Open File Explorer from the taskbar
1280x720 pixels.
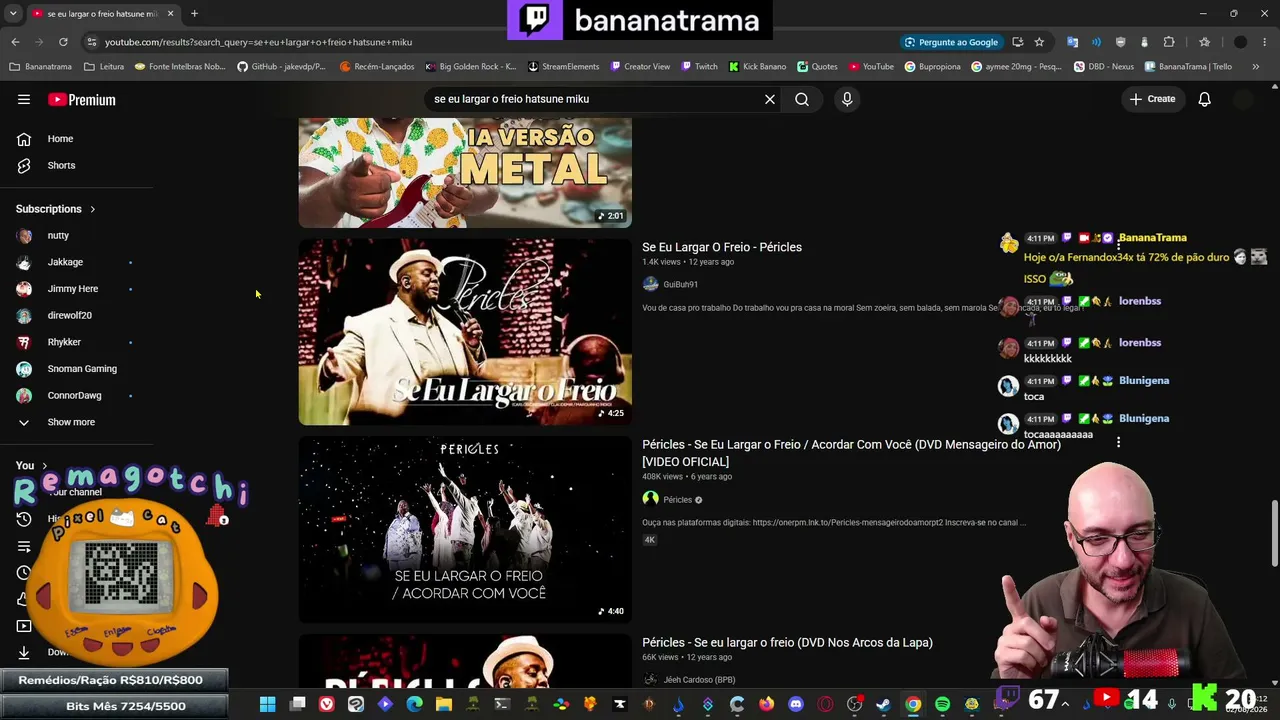[443, 704]
